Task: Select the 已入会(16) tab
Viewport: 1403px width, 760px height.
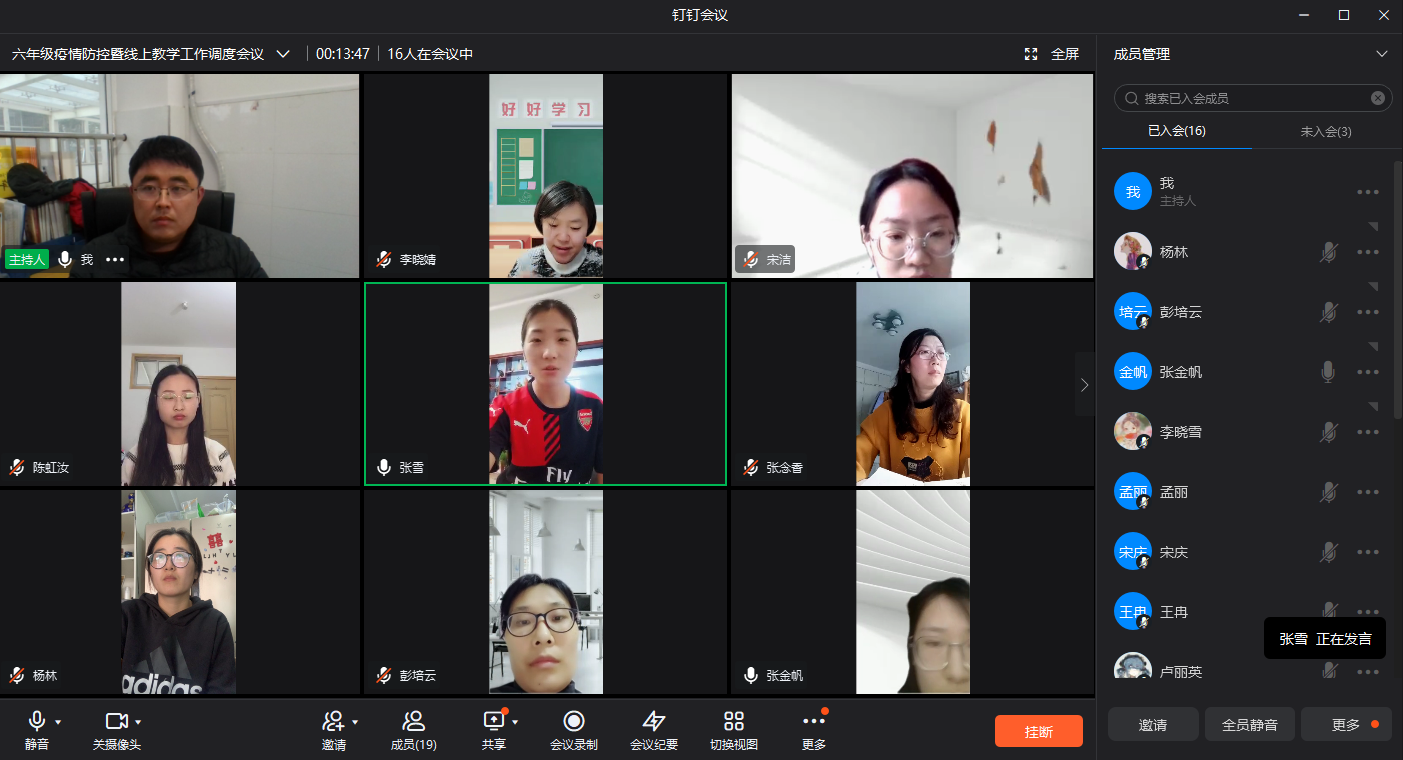Action: [x=1176, y=131]
